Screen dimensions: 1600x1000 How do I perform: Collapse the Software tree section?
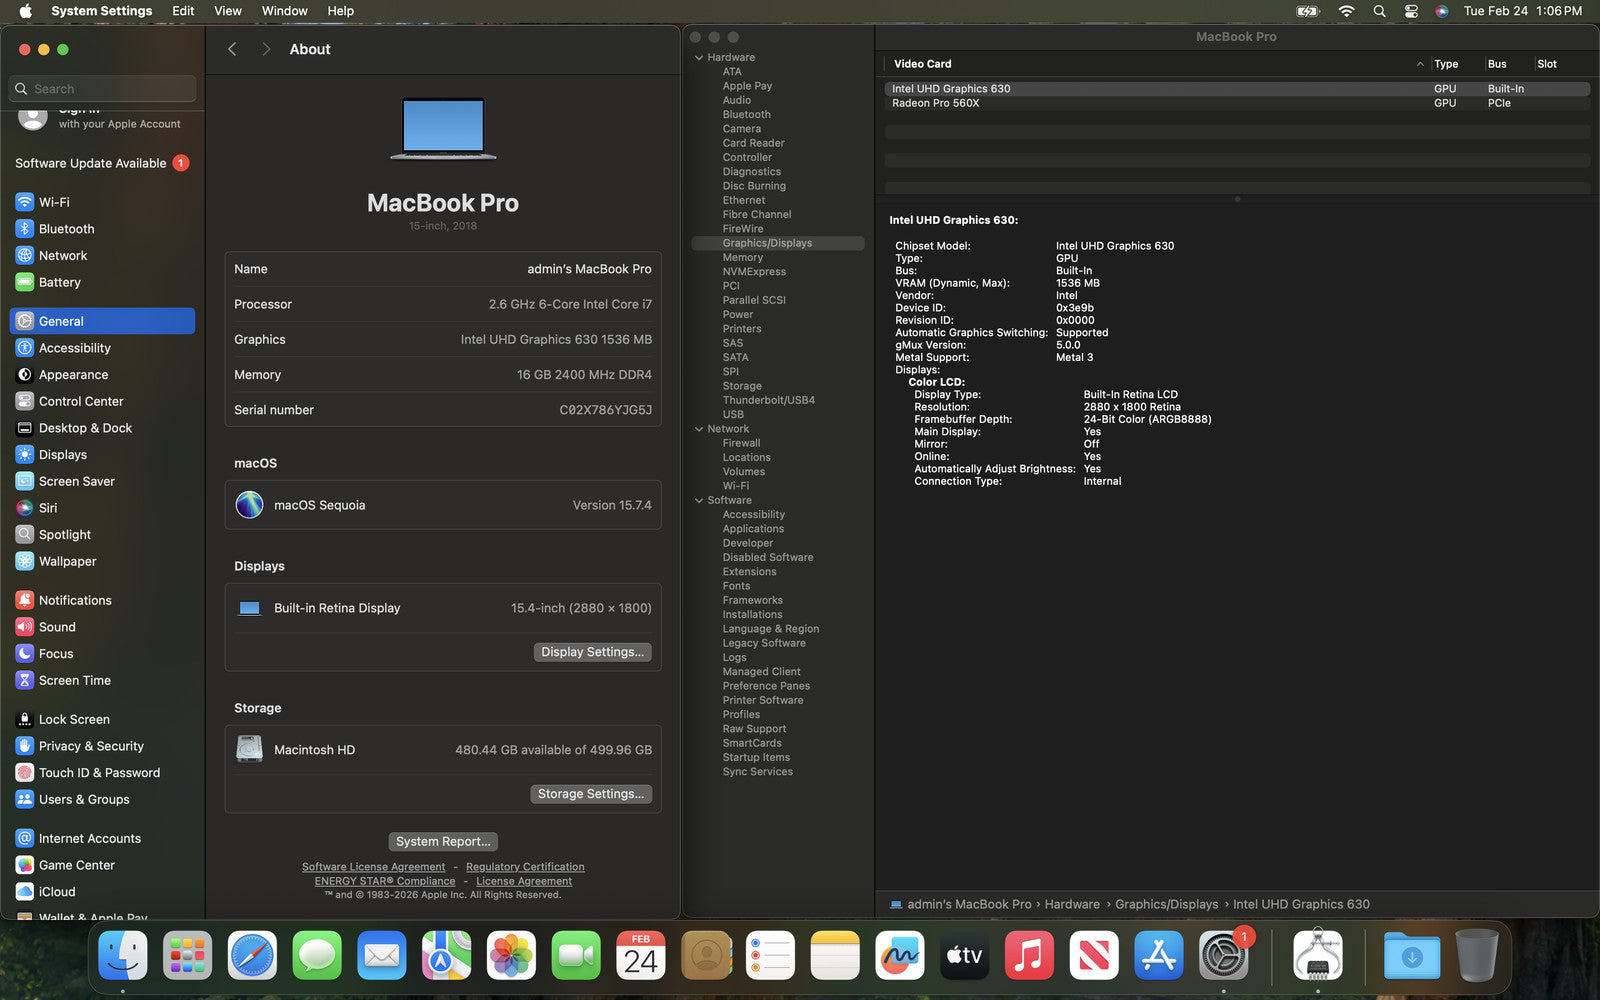699,500
